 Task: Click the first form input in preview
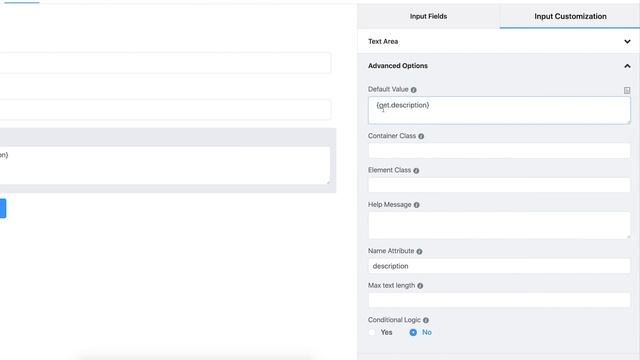click(x=165, y=63)
